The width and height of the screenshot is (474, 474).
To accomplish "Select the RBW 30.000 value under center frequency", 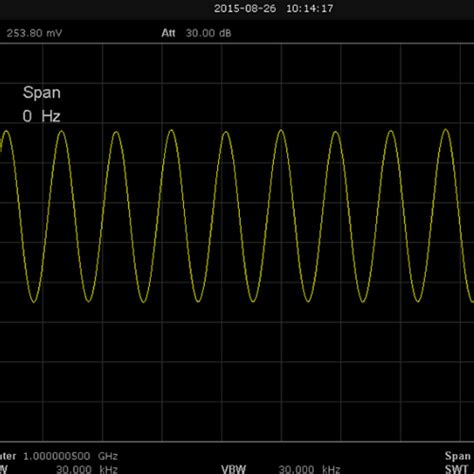I will pos(74,469).
